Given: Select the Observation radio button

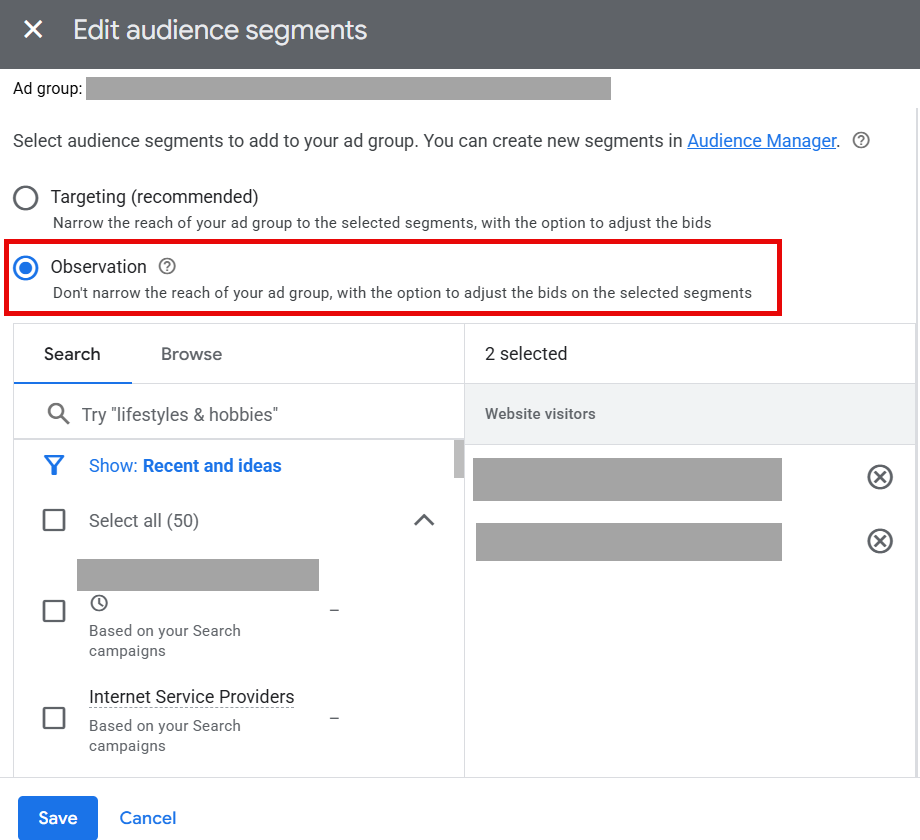Looking at the screenshot, I should coord(26,267).
